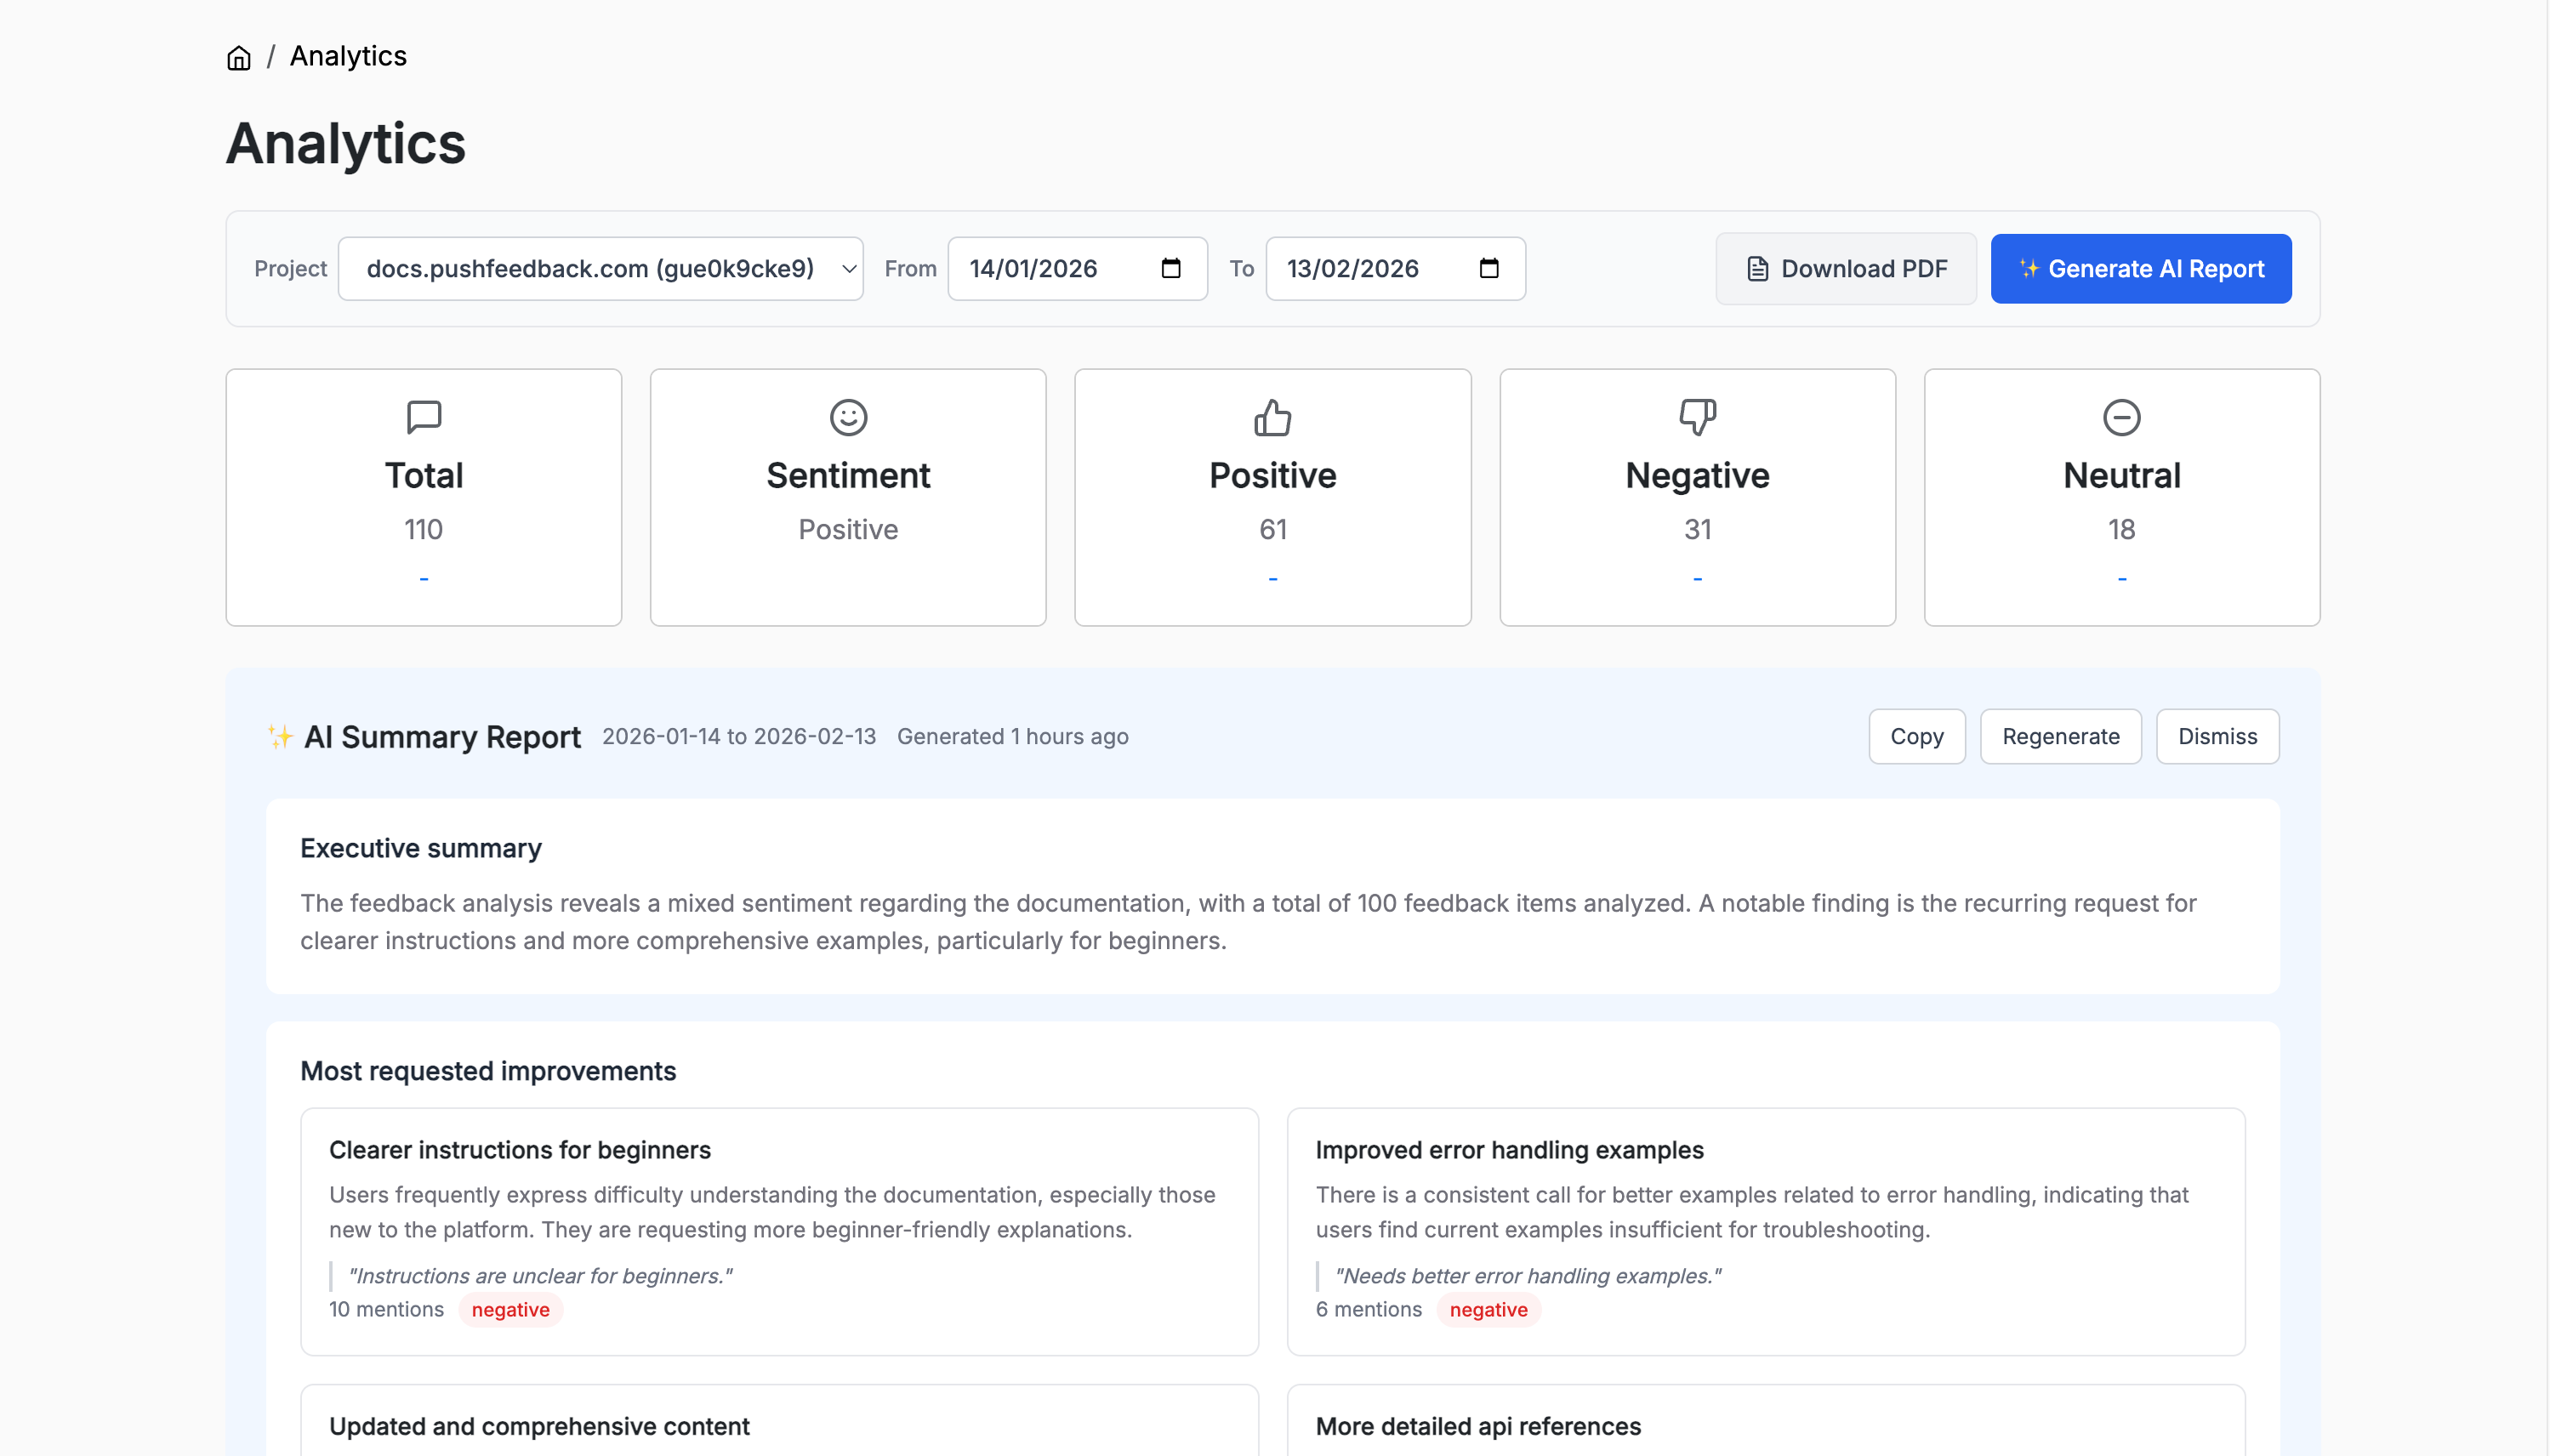Click the Analytics breadcrumb item
This screenshot has width=2550, height=1456.
tap(347, 57)
